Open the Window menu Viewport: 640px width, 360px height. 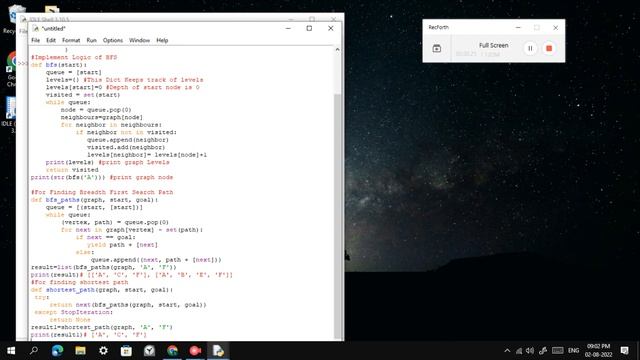coord(139,40)
